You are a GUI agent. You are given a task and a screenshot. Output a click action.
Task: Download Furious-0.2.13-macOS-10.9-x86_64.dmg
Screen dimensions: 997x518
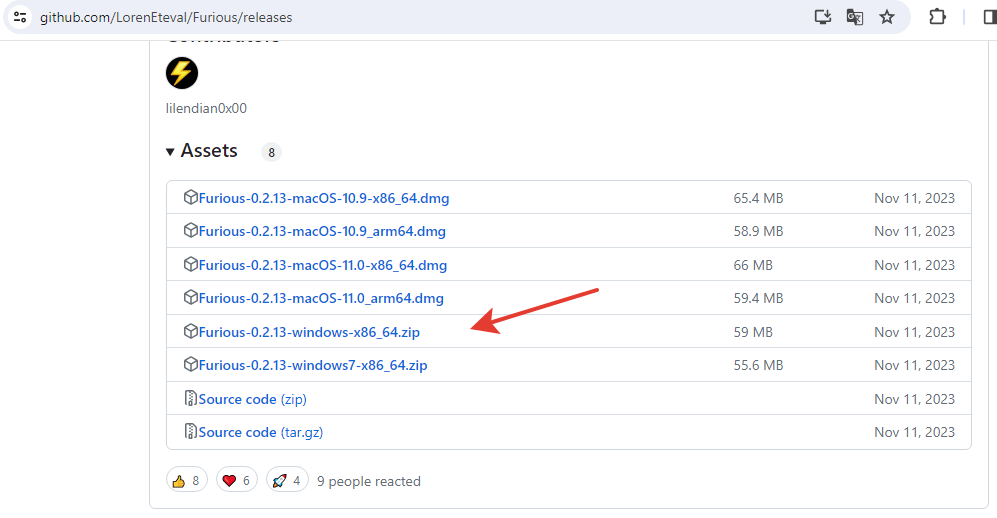[324, 198]
